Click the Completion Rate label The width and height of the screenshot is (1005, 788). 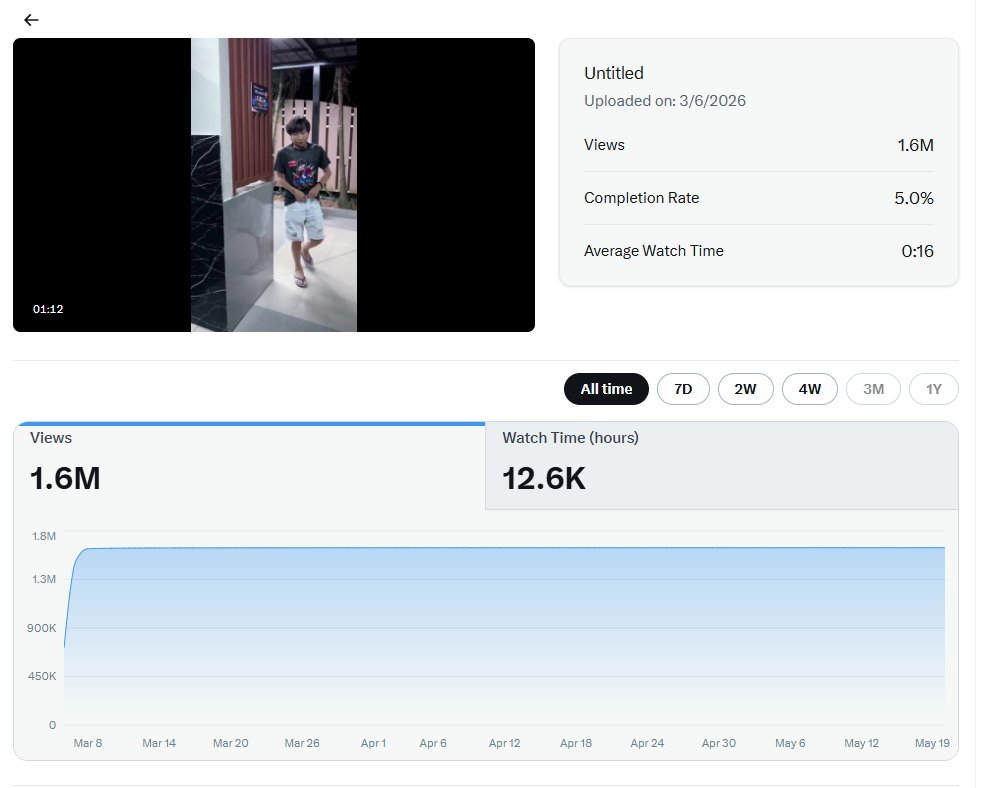point(642,198)
